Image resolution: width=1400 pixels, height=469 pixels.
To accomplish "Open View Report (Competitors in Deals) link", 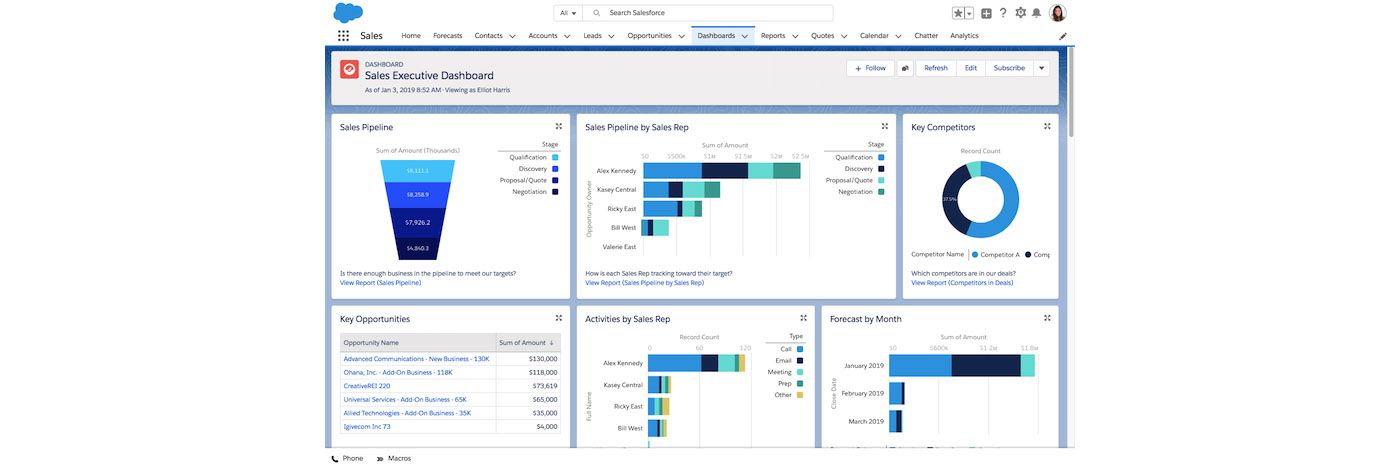I will click(x=962, y=283).
